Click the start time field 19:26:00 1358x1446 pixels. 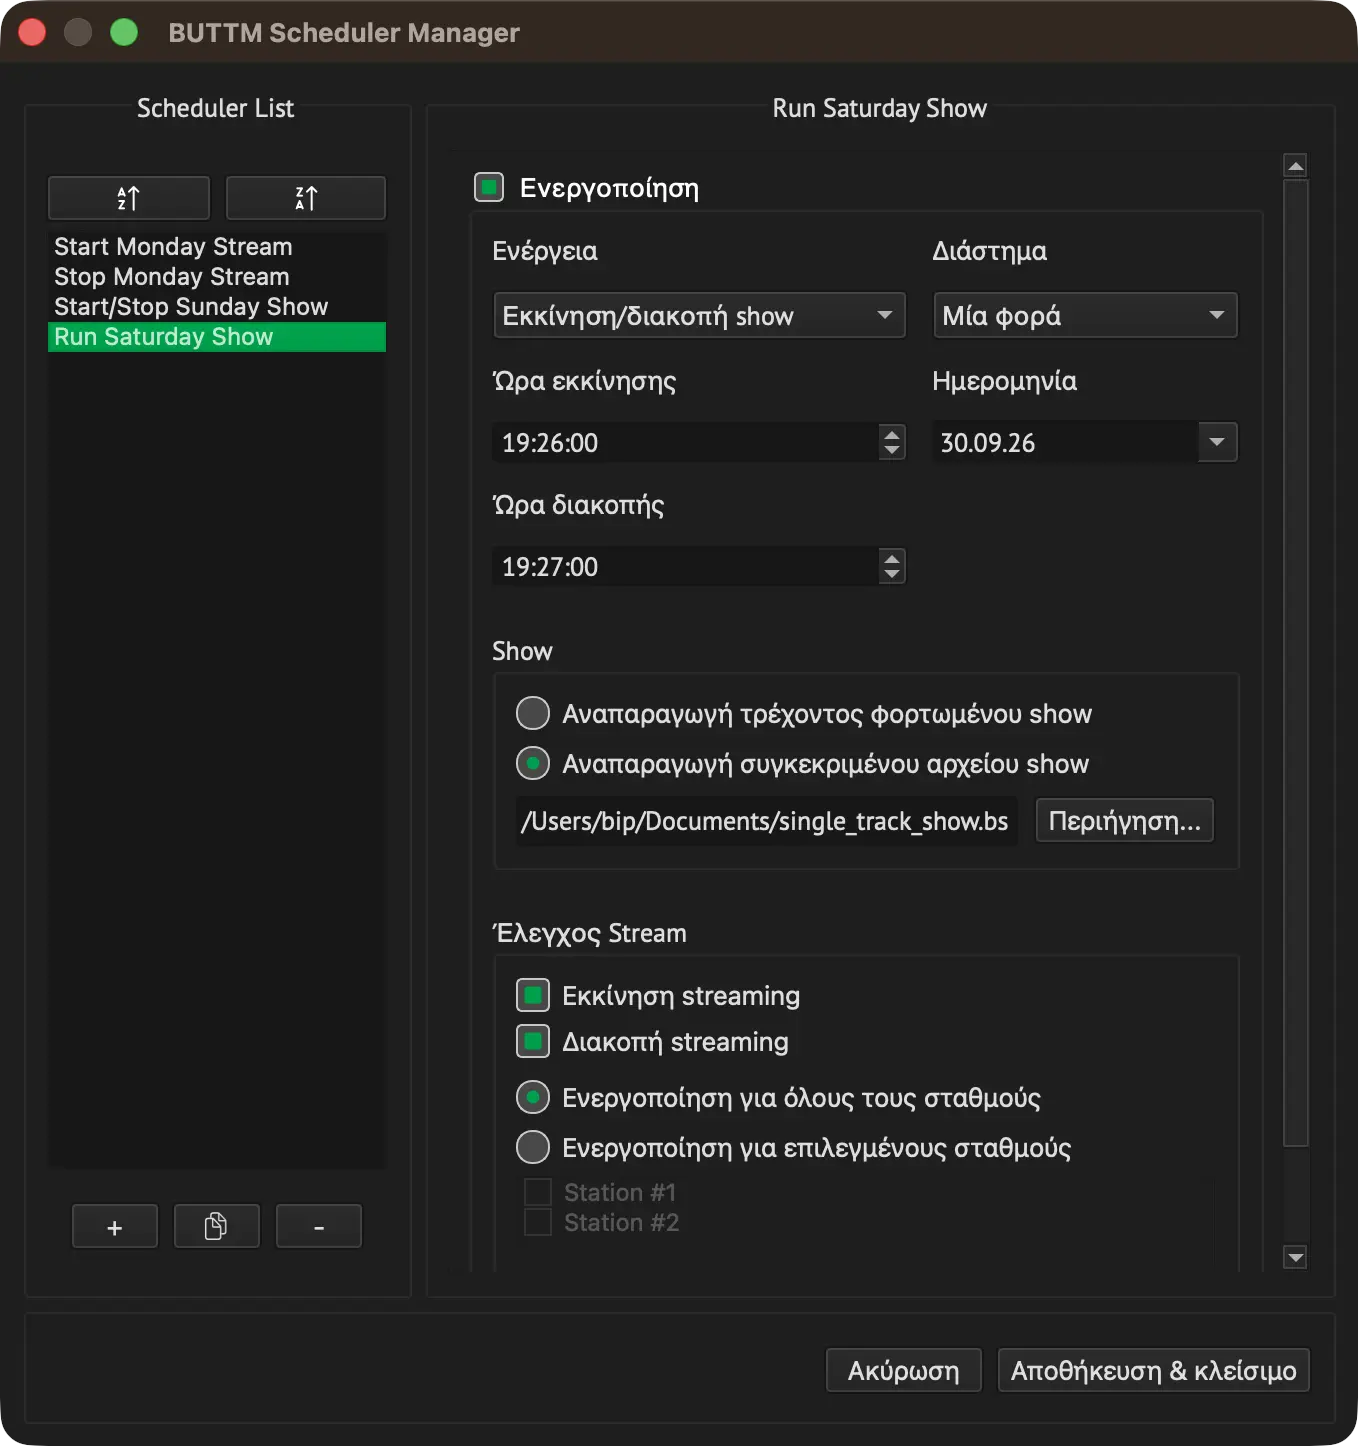(x=686, y=442)
